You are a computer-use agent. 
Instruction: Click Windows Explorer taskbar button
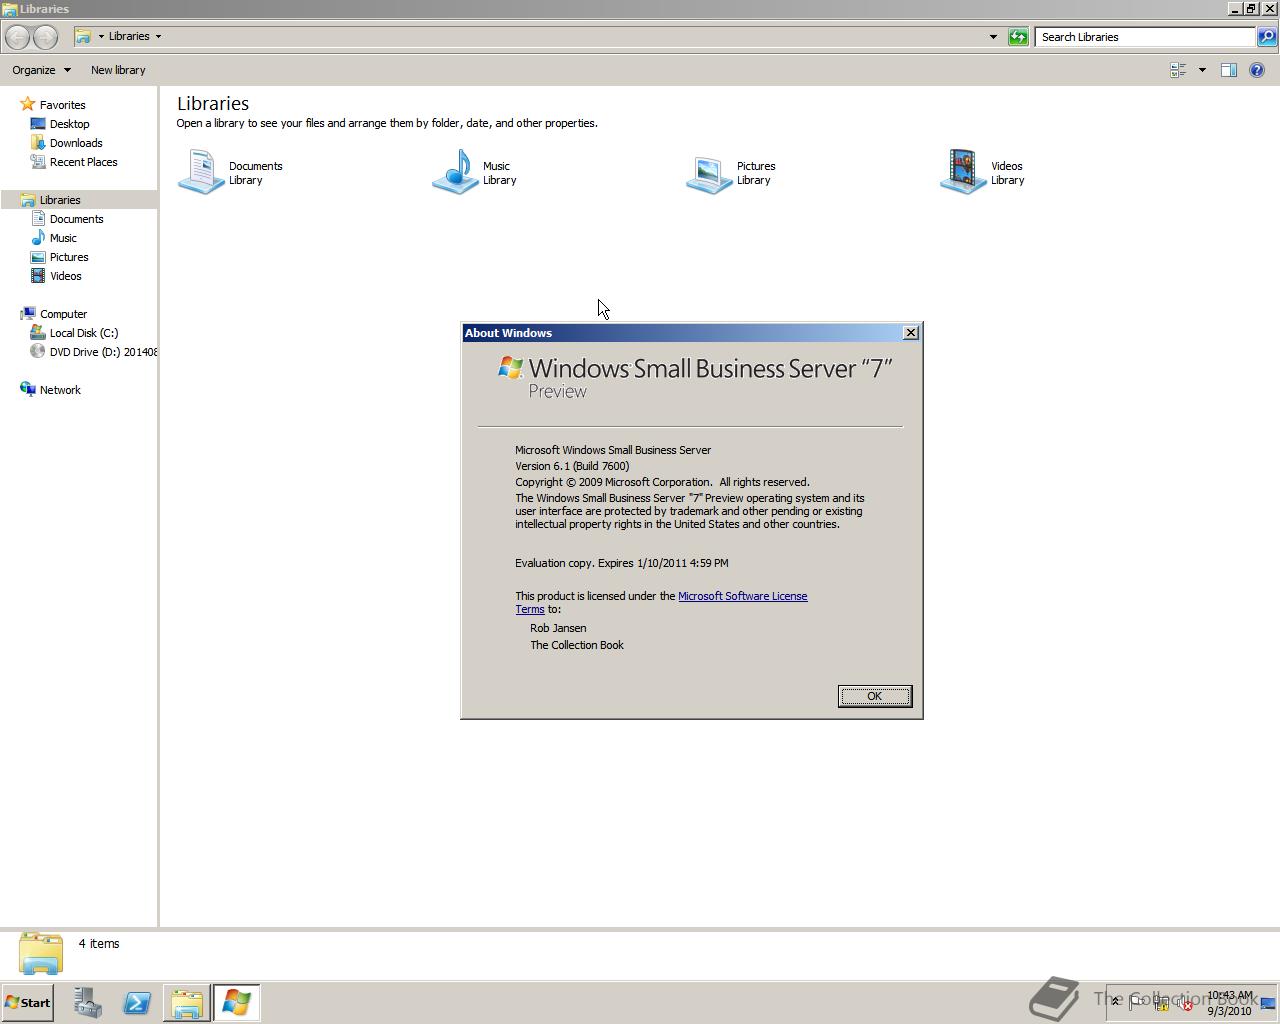(186, 1003)
